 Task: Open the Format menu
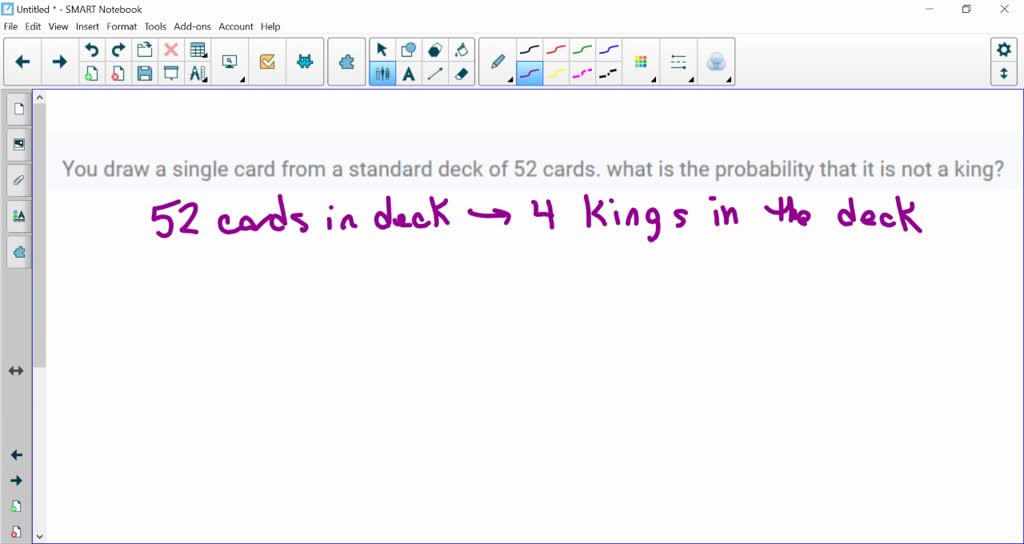pos(121,27)
